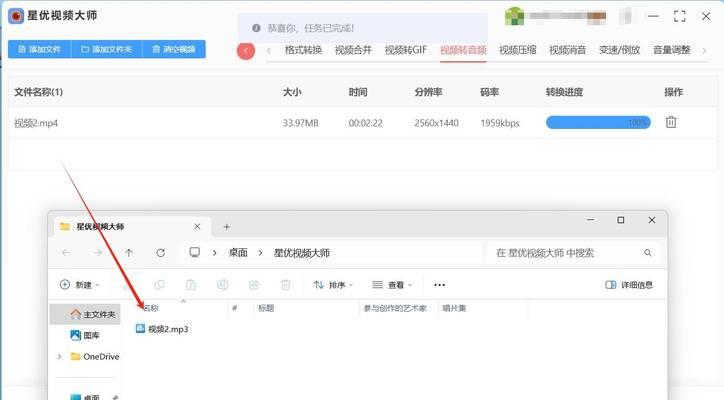Viewport: 724px width, 400px height.
Task: Click the # column header
Action: point(235,308)
